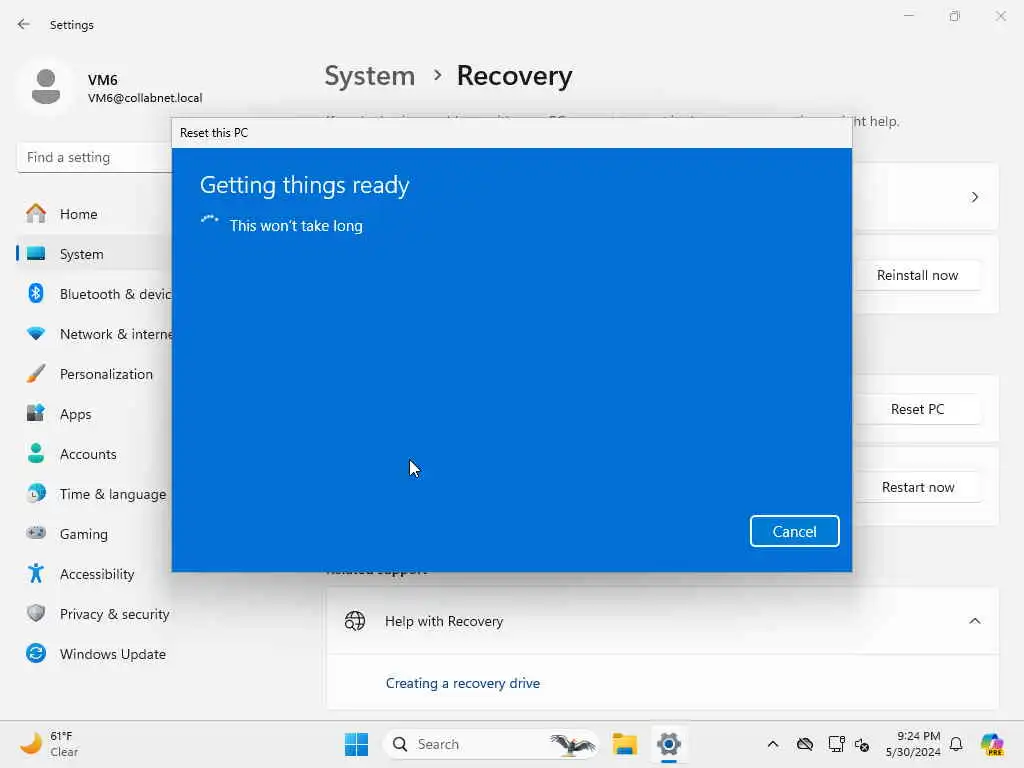
Task: Click the Settings back arrow
Action: click(24, 24)
